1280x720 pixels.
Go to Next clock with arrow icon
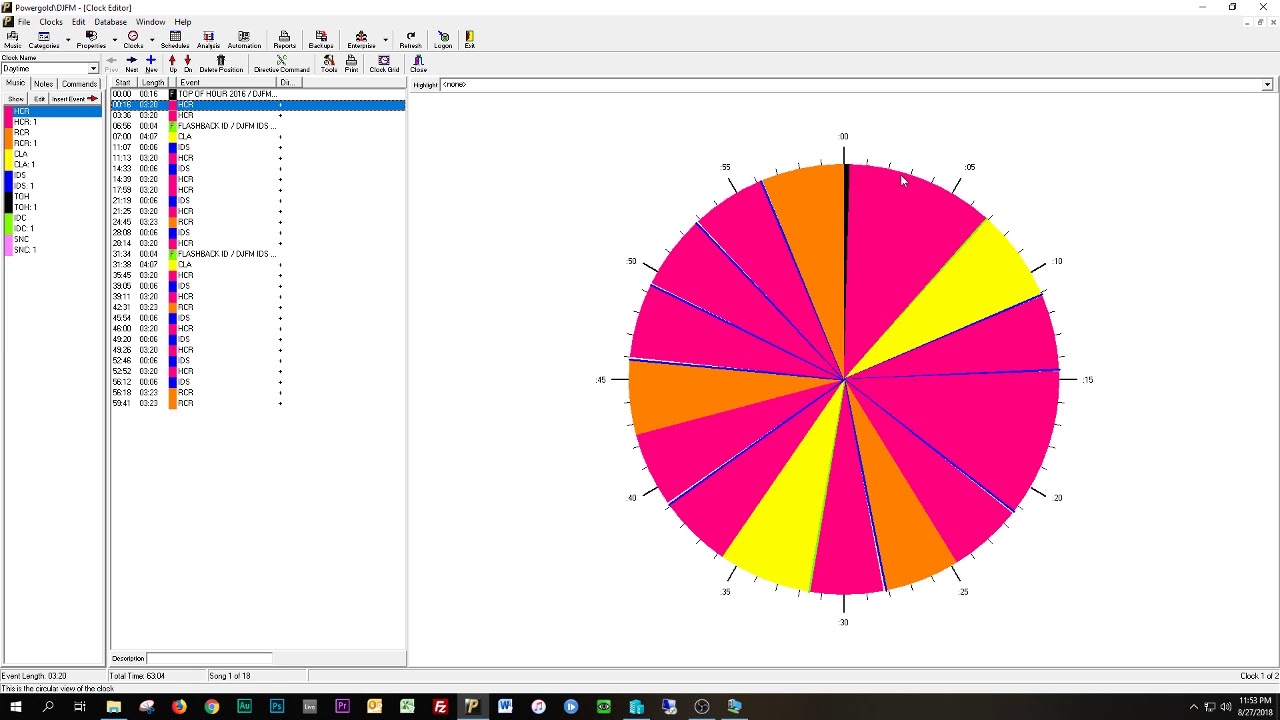pyautogui.click(x=131, y=64)
